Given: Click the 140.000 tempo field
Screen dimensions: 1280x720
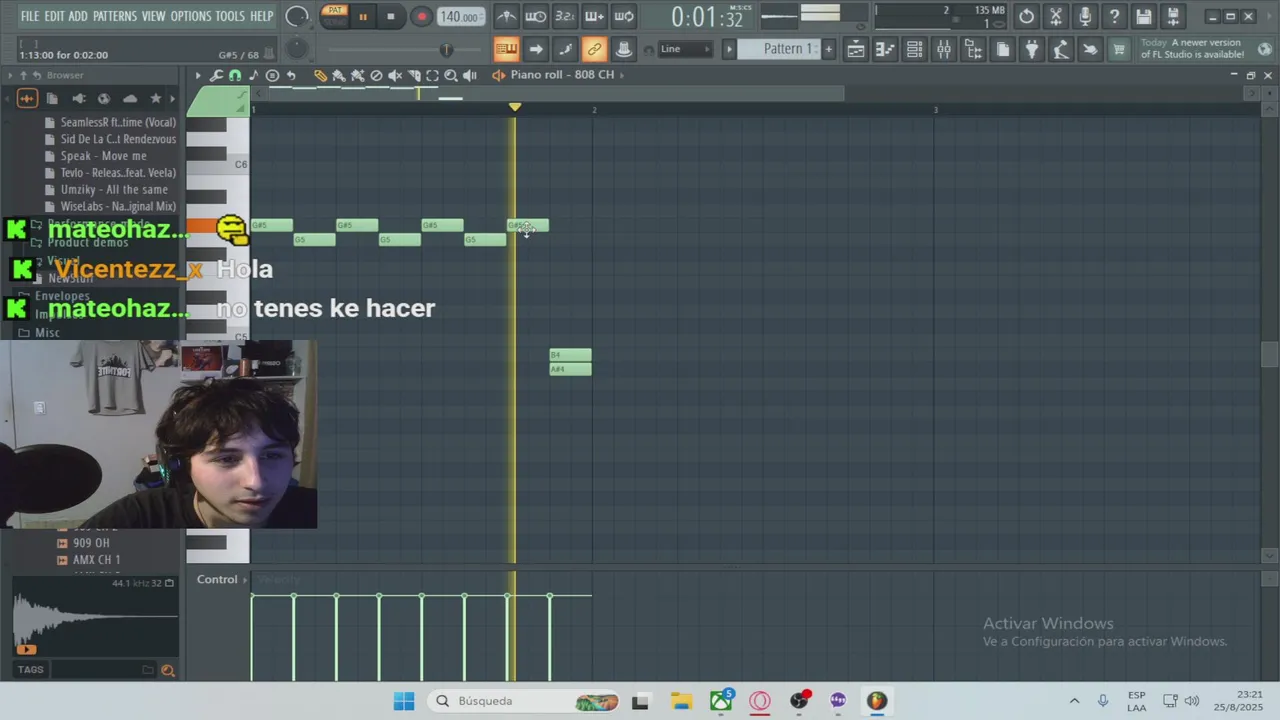Looking at the screenshot, I should (x=460, y=17).
